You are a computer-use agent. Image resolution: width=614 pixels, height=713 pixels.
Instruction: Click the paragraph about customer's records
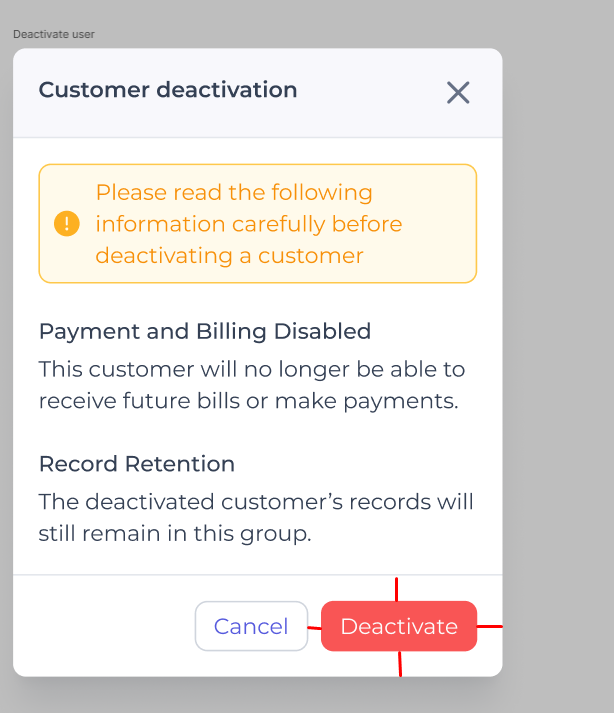click(256, 517)
